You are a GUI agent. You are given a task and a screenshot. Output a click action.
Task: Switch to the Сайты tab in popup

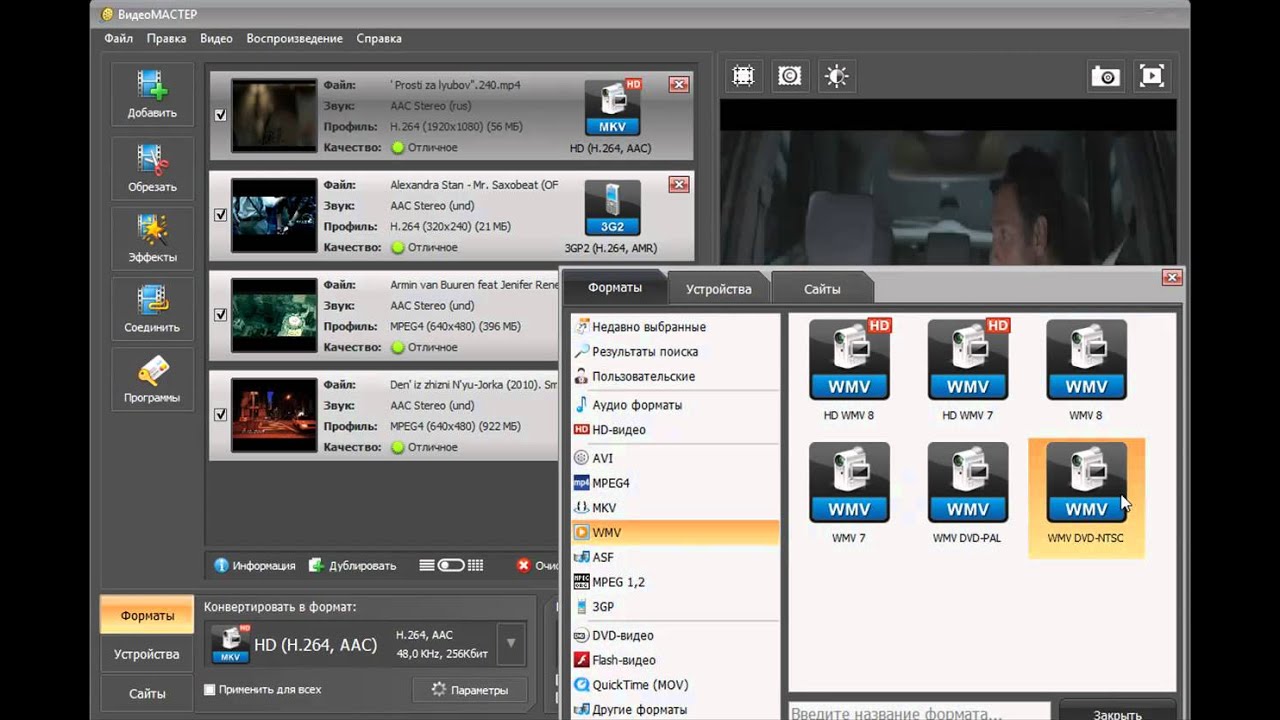822,289
